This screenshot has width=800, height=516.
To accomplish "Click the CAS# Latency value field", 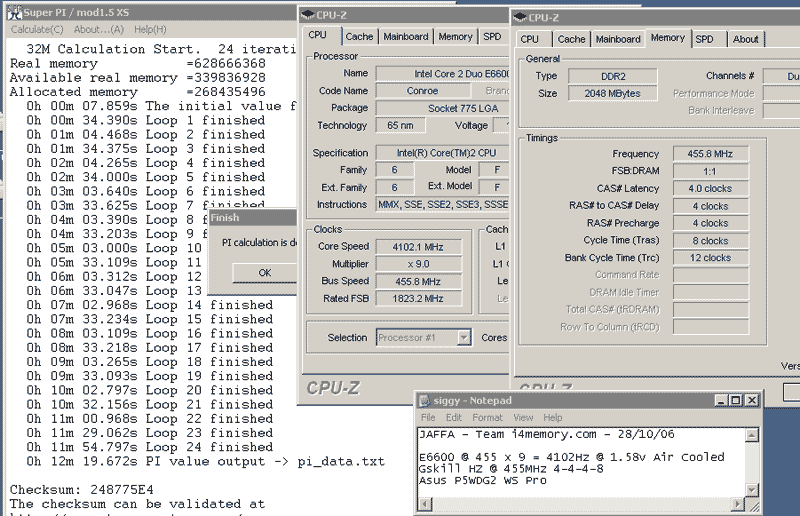I will (x=709, y=188).
